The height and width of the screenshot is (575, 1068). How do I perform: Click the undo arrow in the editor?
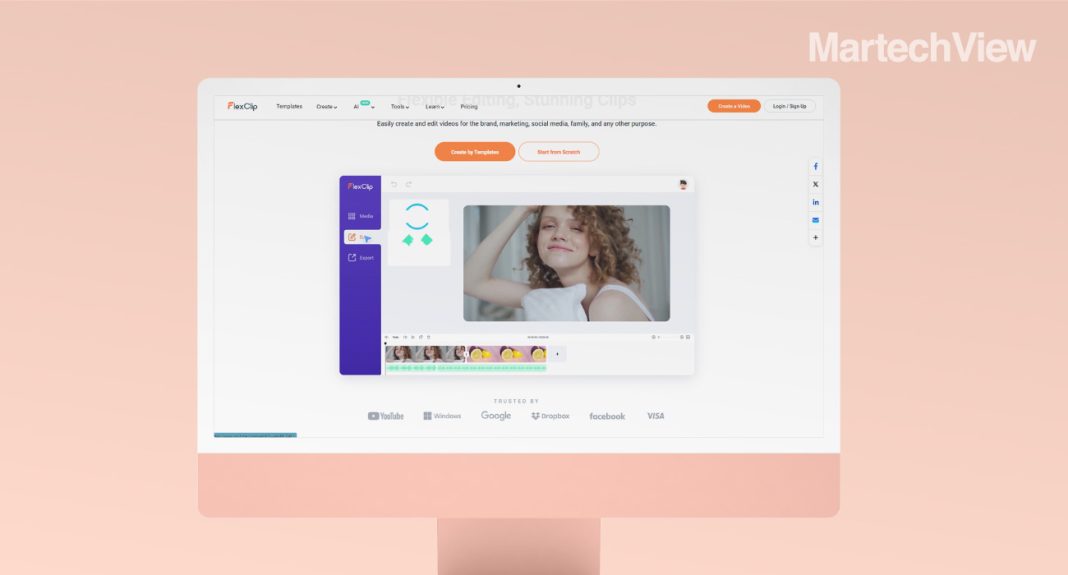[394, 184]
